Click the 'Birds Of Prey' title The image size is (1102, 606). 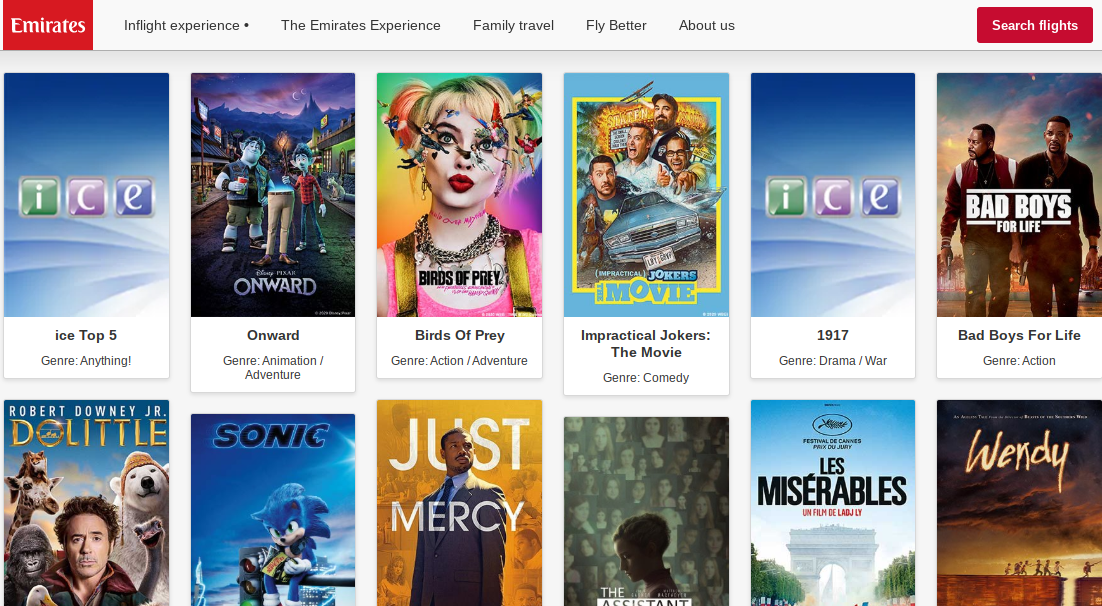(x=460, y=335)
